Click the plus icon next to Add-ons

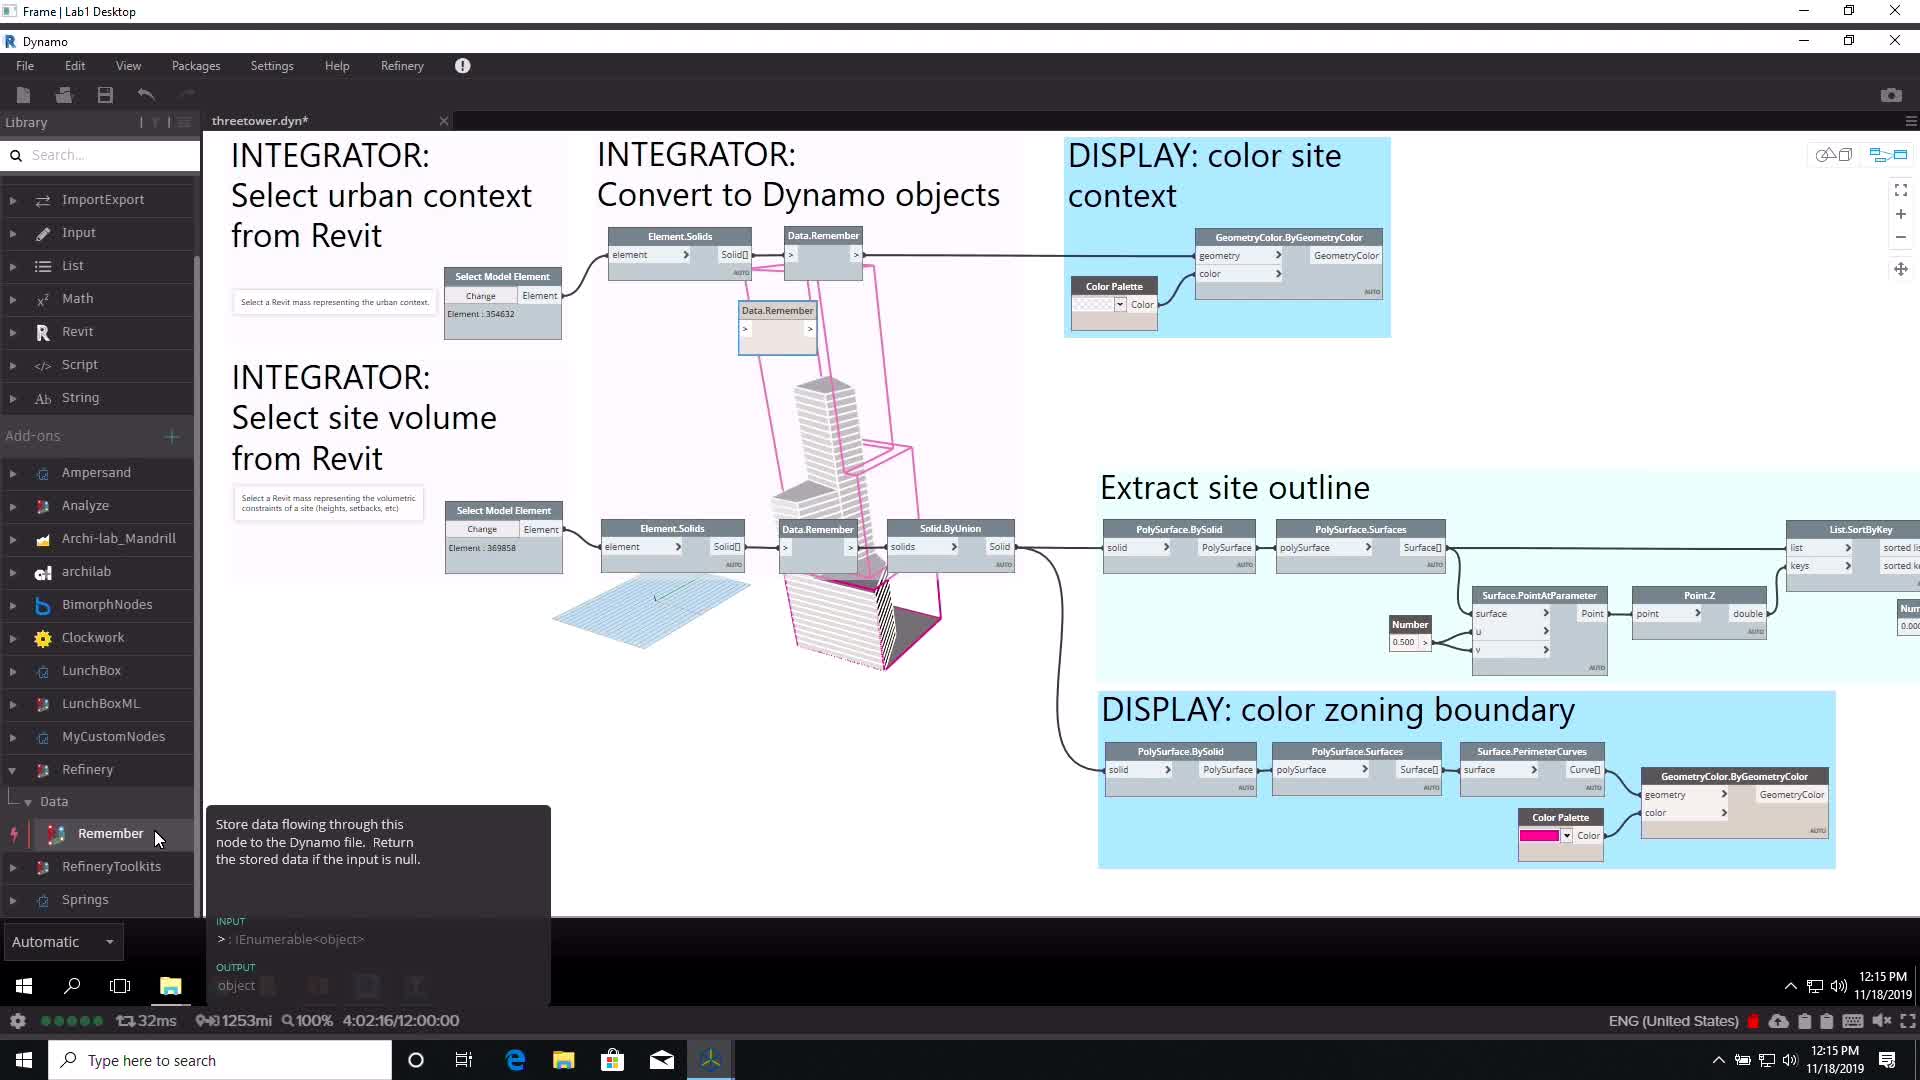click(172, 436)
